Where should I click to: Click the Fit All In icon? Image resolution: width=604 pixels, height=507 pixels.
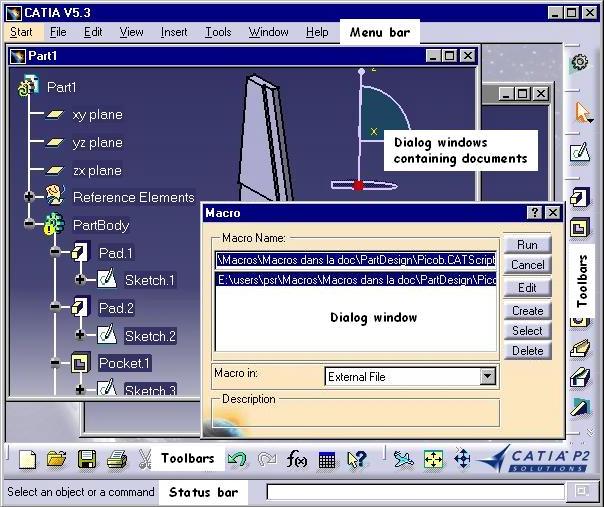[433, 459]
